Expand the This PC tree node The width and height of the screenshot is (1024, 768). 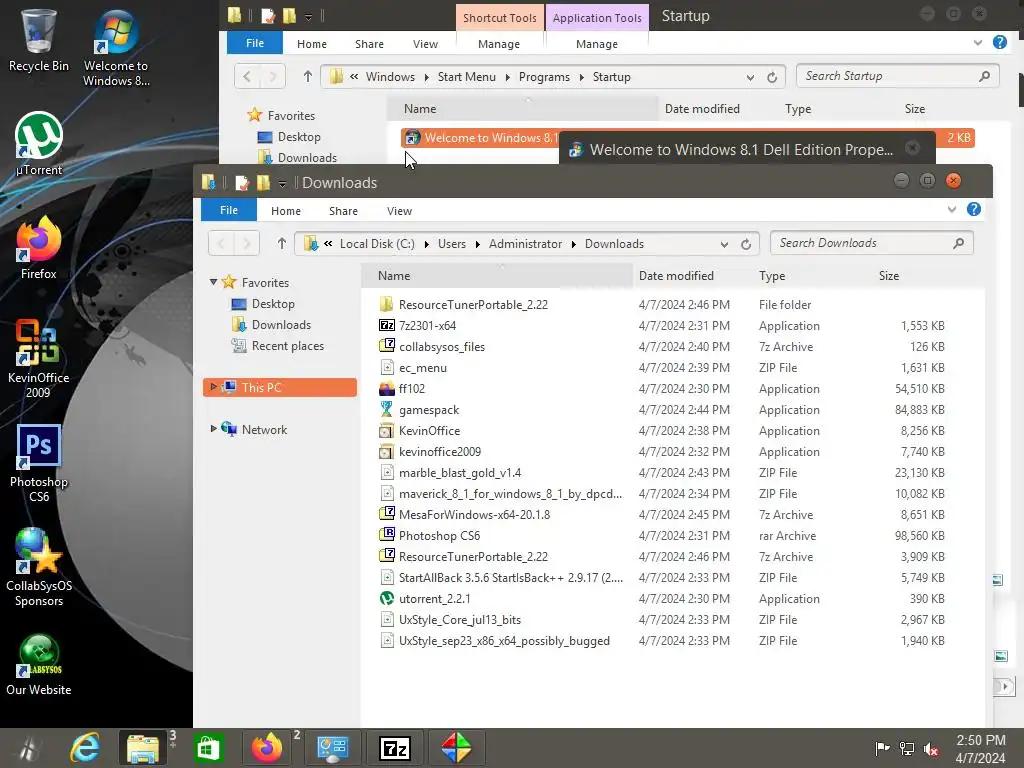point(214,387)
